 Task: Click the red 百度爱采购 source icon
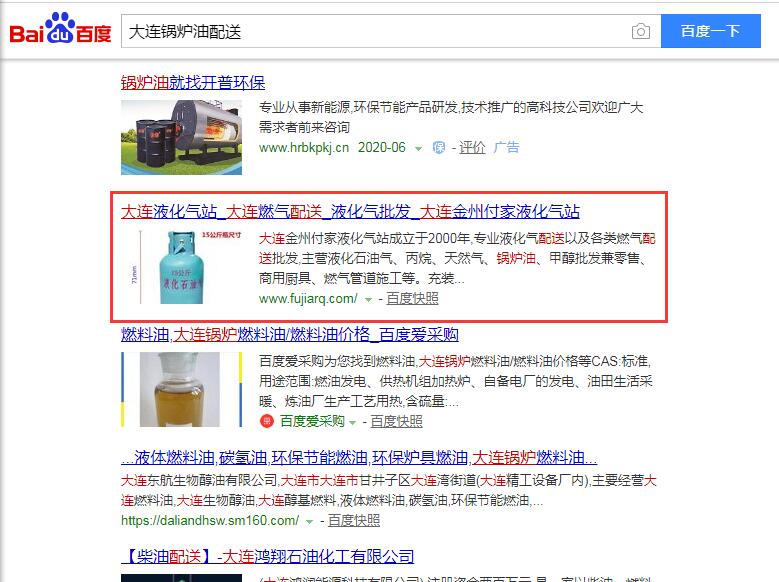tap(267, 421)
